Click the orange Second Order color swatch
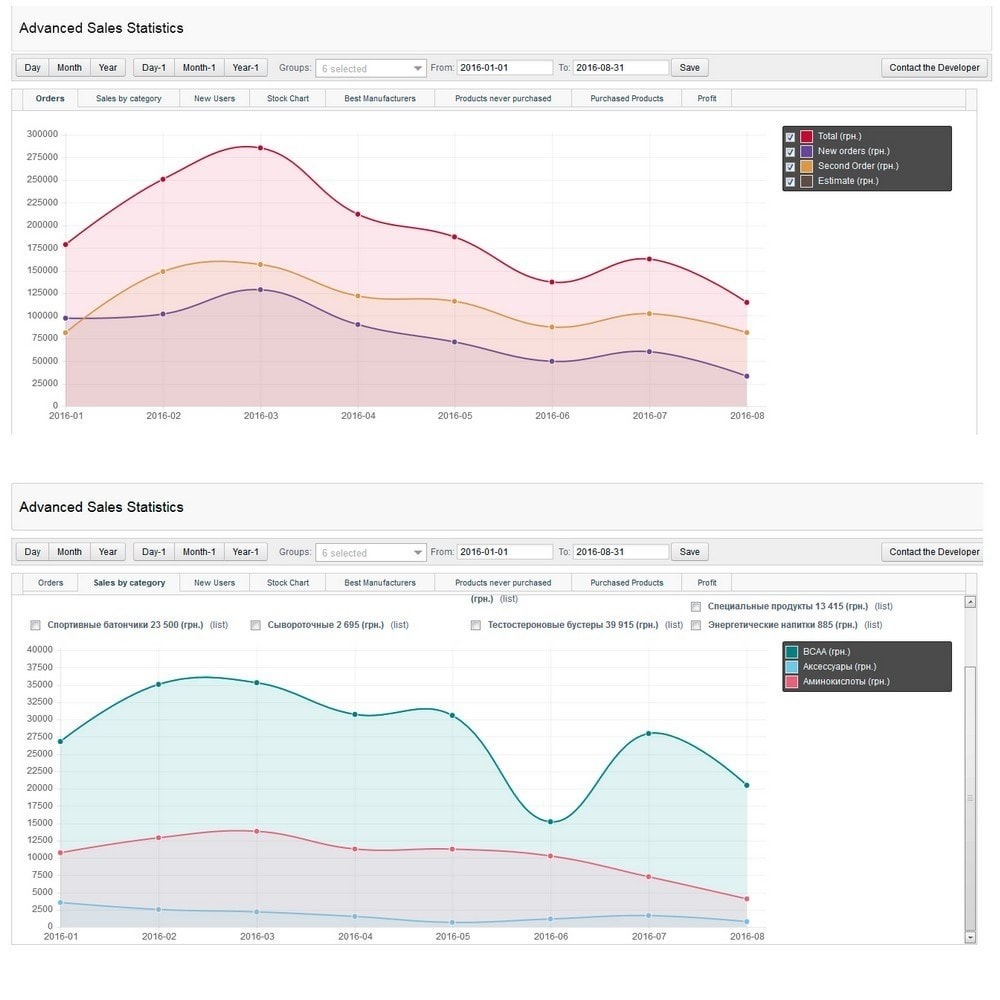This screenshot has width=1000, height=1000. click(807, 166)
